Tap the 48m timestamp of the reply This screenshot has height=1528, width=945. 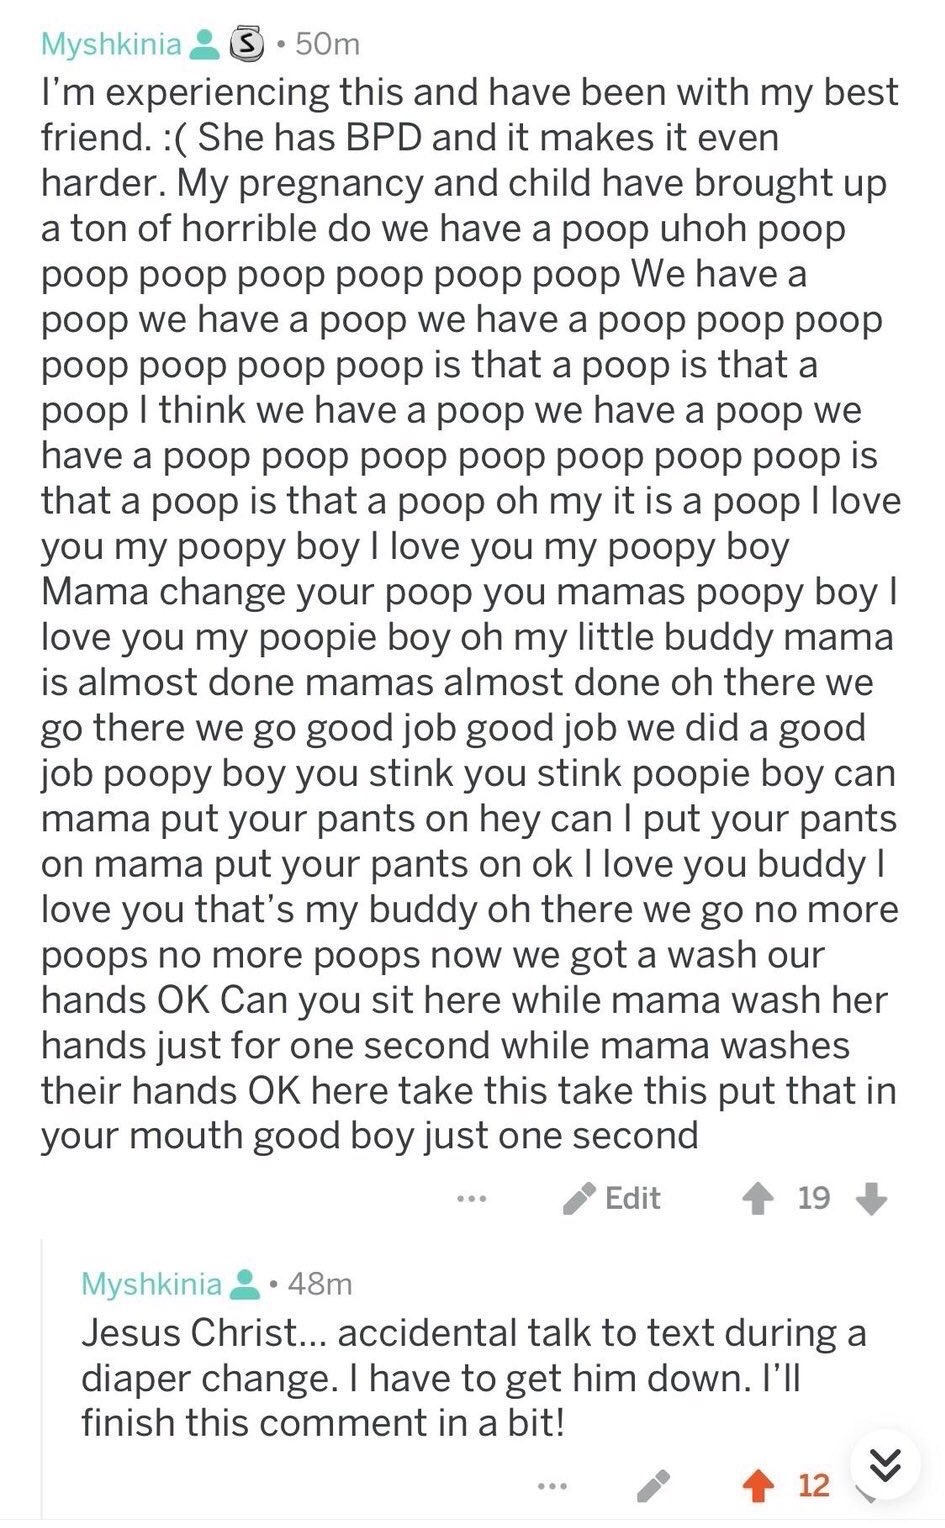[x=320, y=1284]
